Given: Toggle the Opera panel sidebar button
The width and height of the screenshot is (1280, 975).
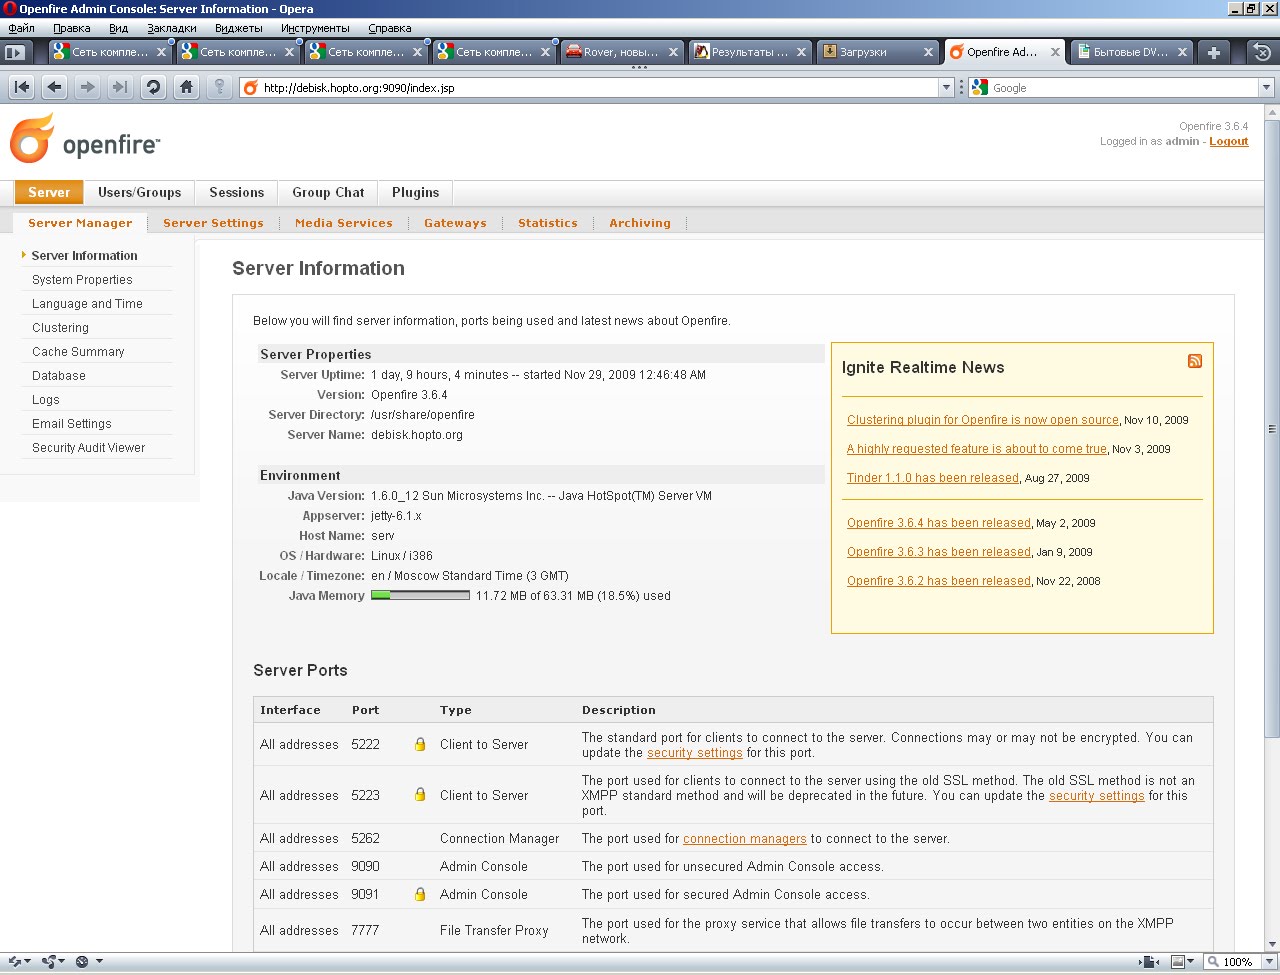Looking at the screenshot, I should (x=15, y=52).
